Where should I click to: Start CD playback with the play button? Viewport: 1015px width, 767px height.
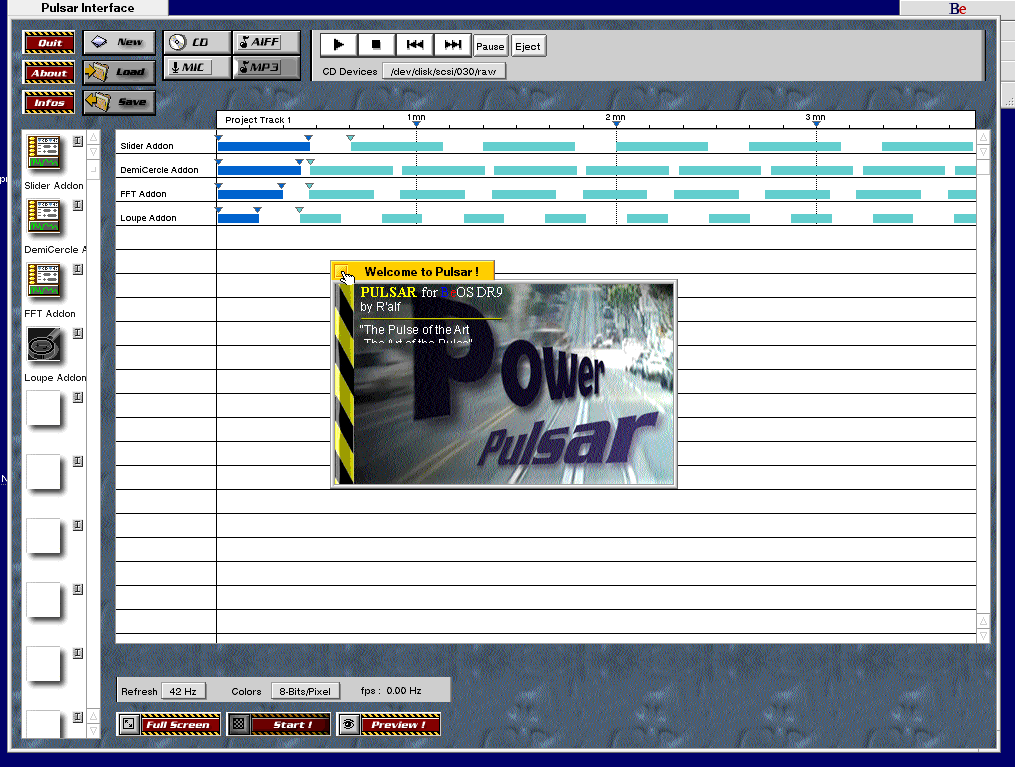click(x=339, y=45)
